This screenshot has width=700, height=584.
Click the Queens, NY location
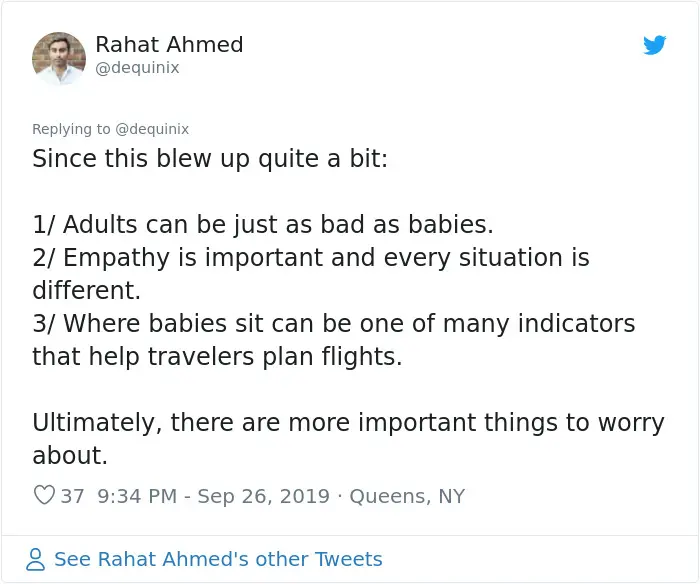pos(407,496)
